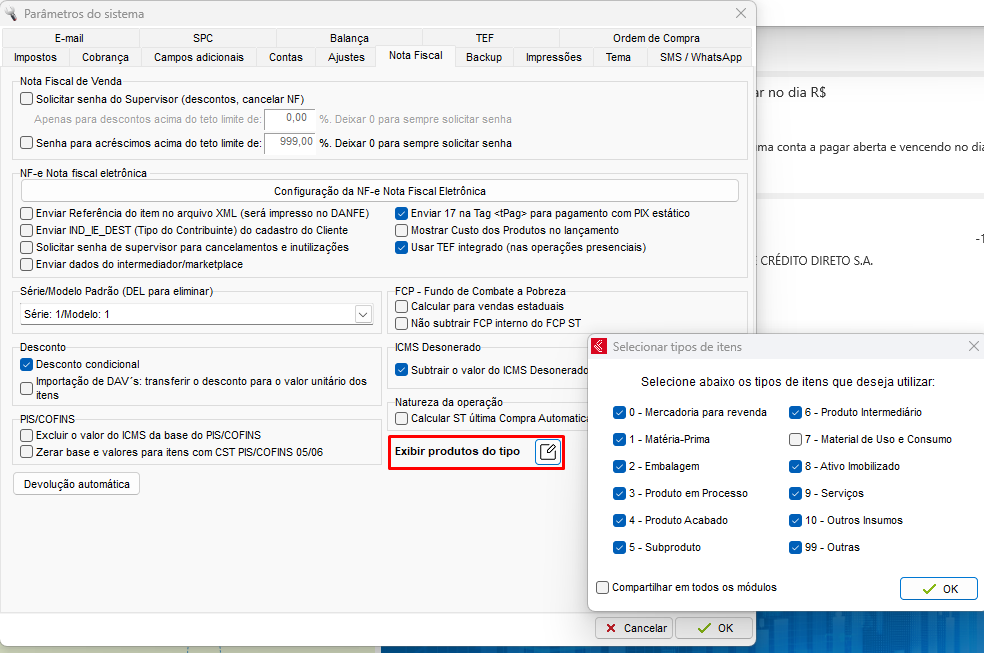Switch to the Backup tab
984x653 pixels.
tap(484, 57)
